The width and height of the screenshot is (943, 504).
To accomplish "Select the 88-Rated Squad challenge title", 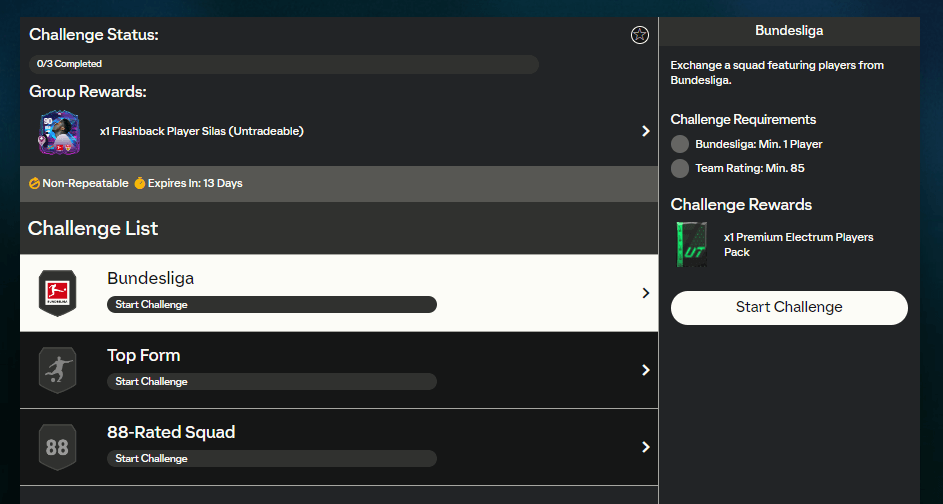I will coord(171,432).
